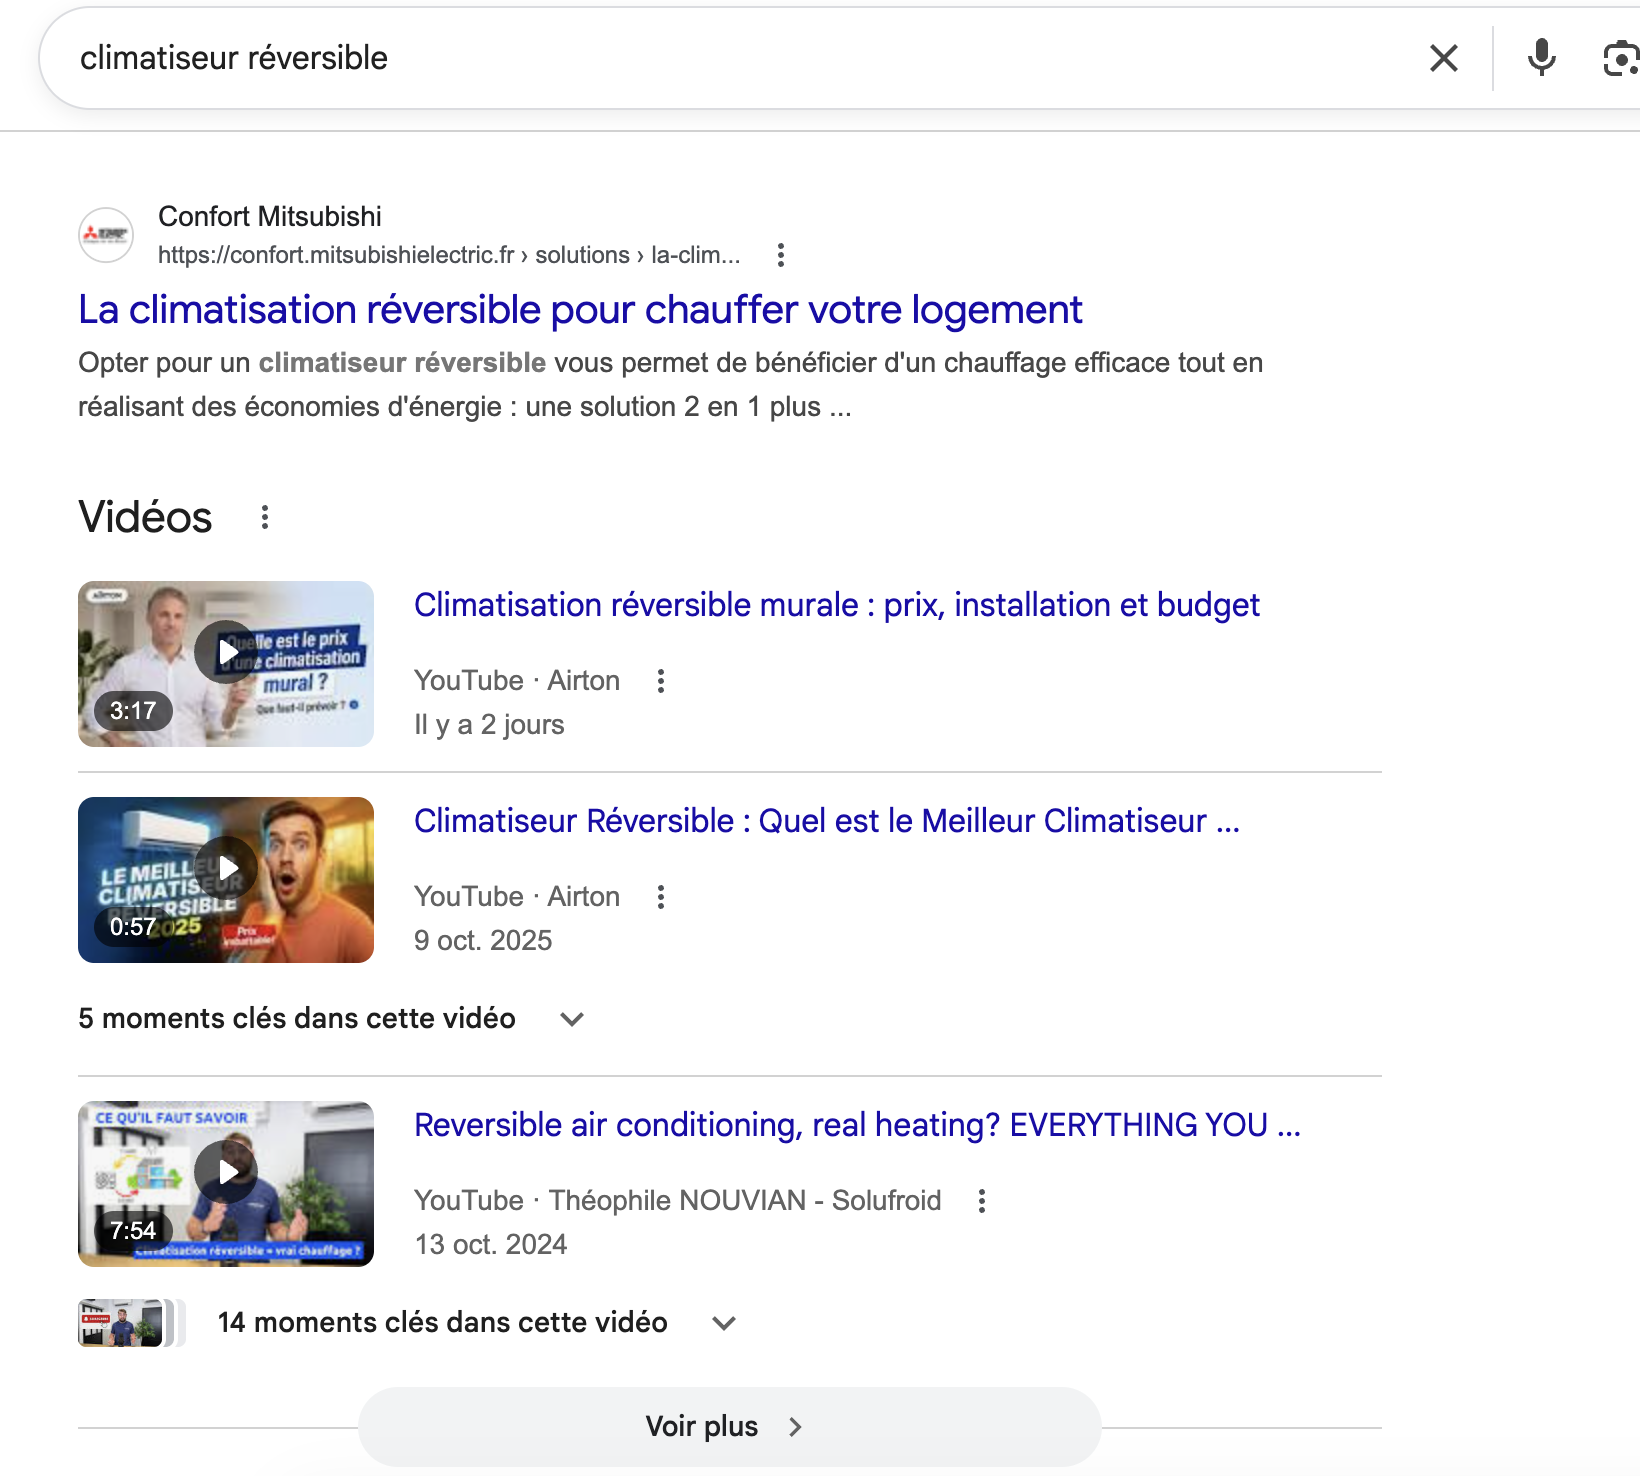Open image search with the camera lens icon
This screenshot has width=1640, height=1476.
coord(1620,58)
